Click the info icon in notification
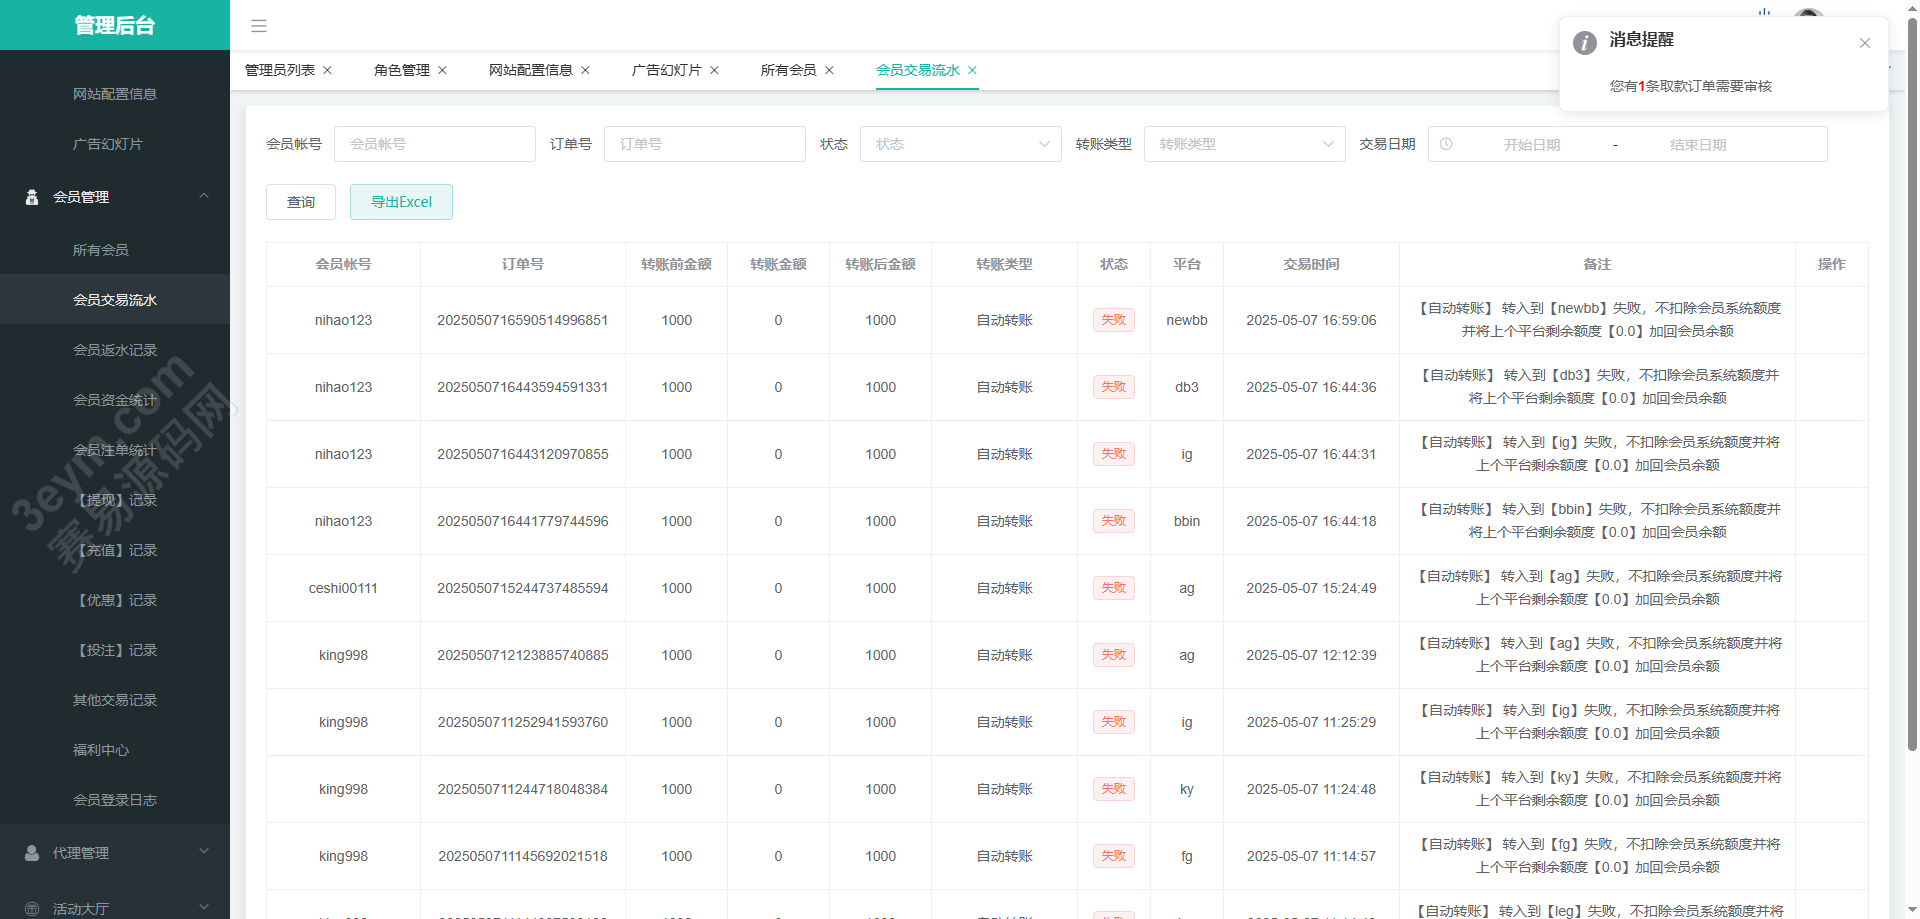 1584,43
